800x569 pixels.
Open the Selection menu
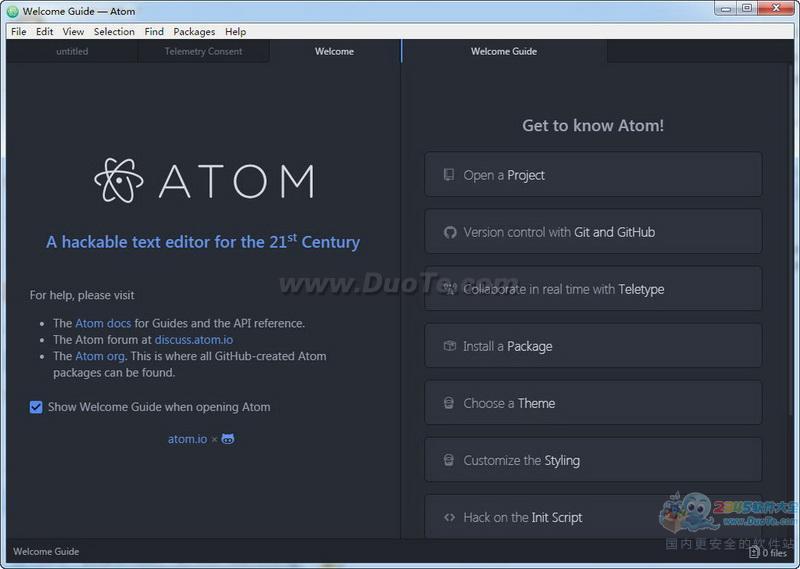point(114,32)
